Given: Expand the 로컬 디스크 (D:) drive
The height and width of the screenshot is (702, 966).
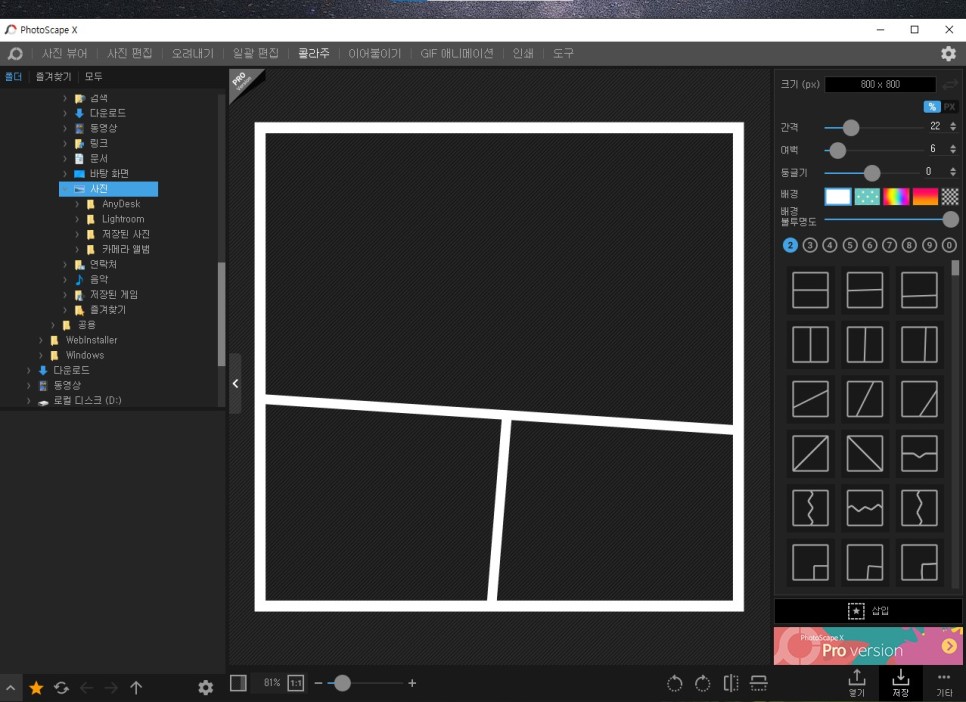Looking at the screenshot, I should coord(28,400).
